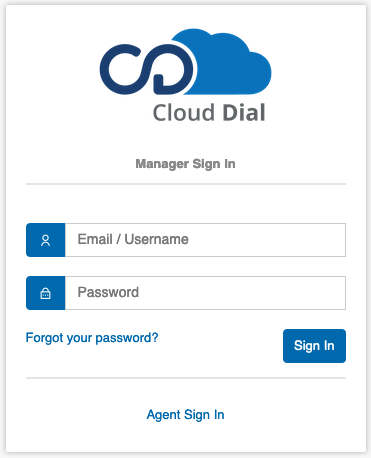Open the 'Forgot your password?' link

92,338
